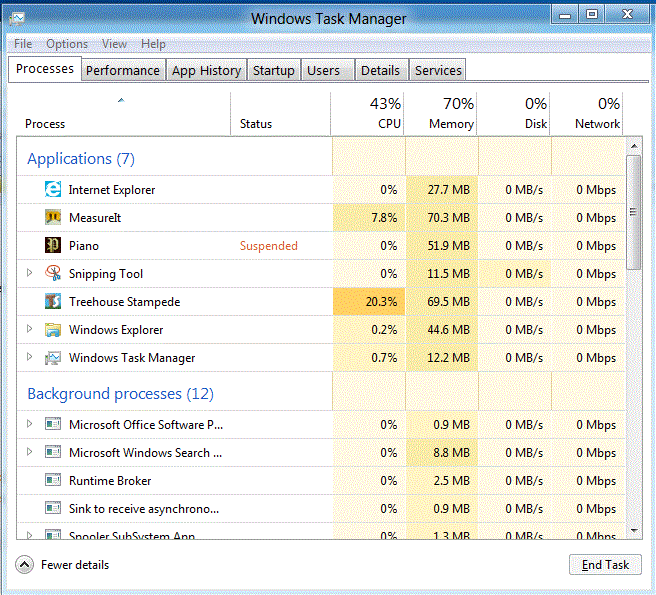Click the Sink to receive asynchronous icon

tap(53, 508)
